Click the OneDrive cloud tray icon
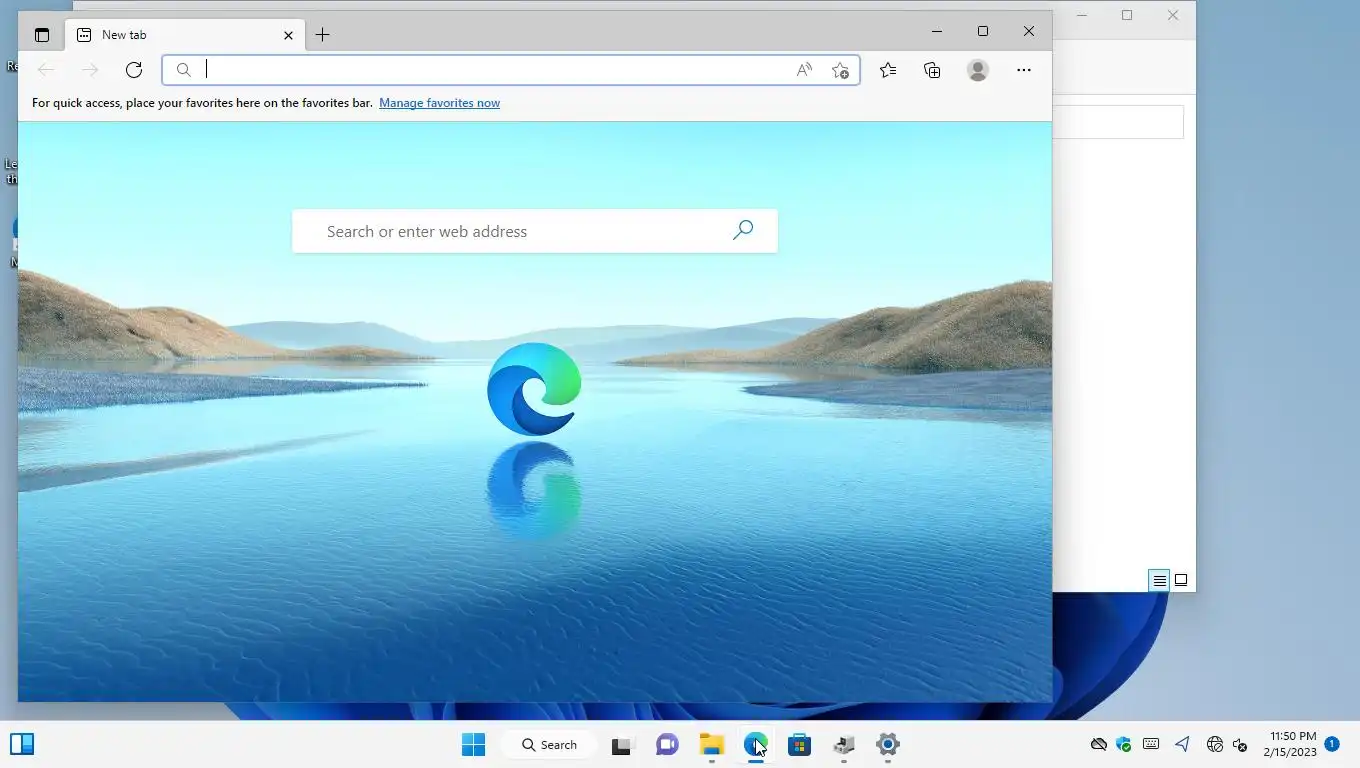 click(1098, 744)
